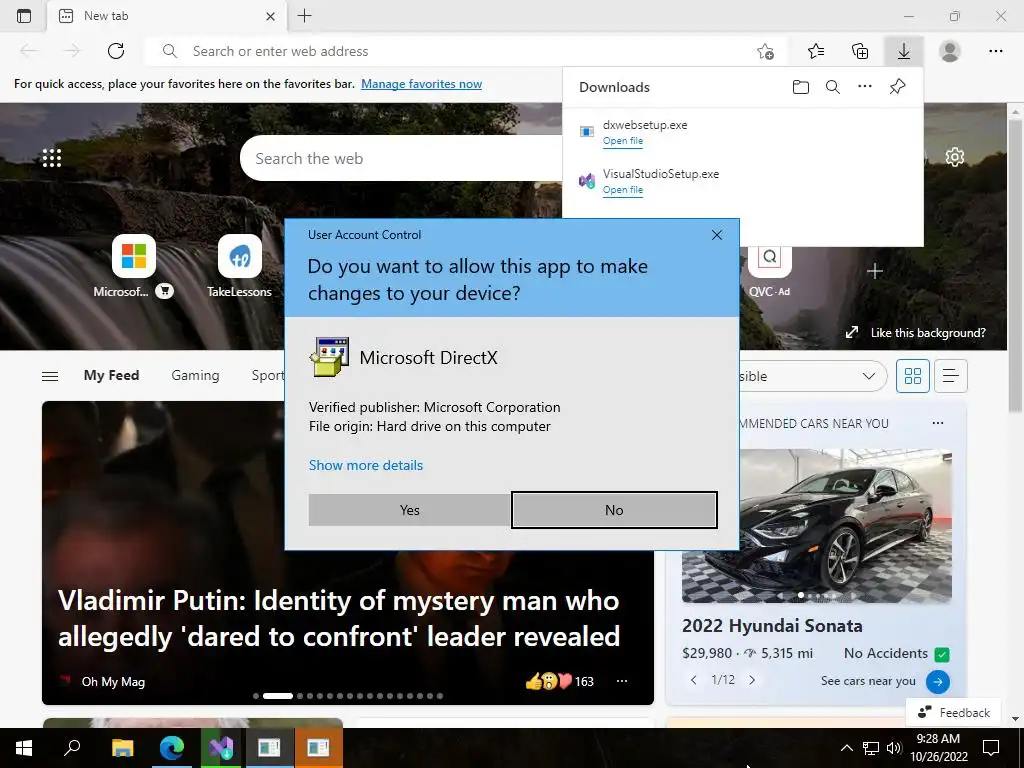The width and height of the screenshot is (1024, 768).
Task: Open file link under dxwebsetup.exe
Action: (x=622, y=141)
